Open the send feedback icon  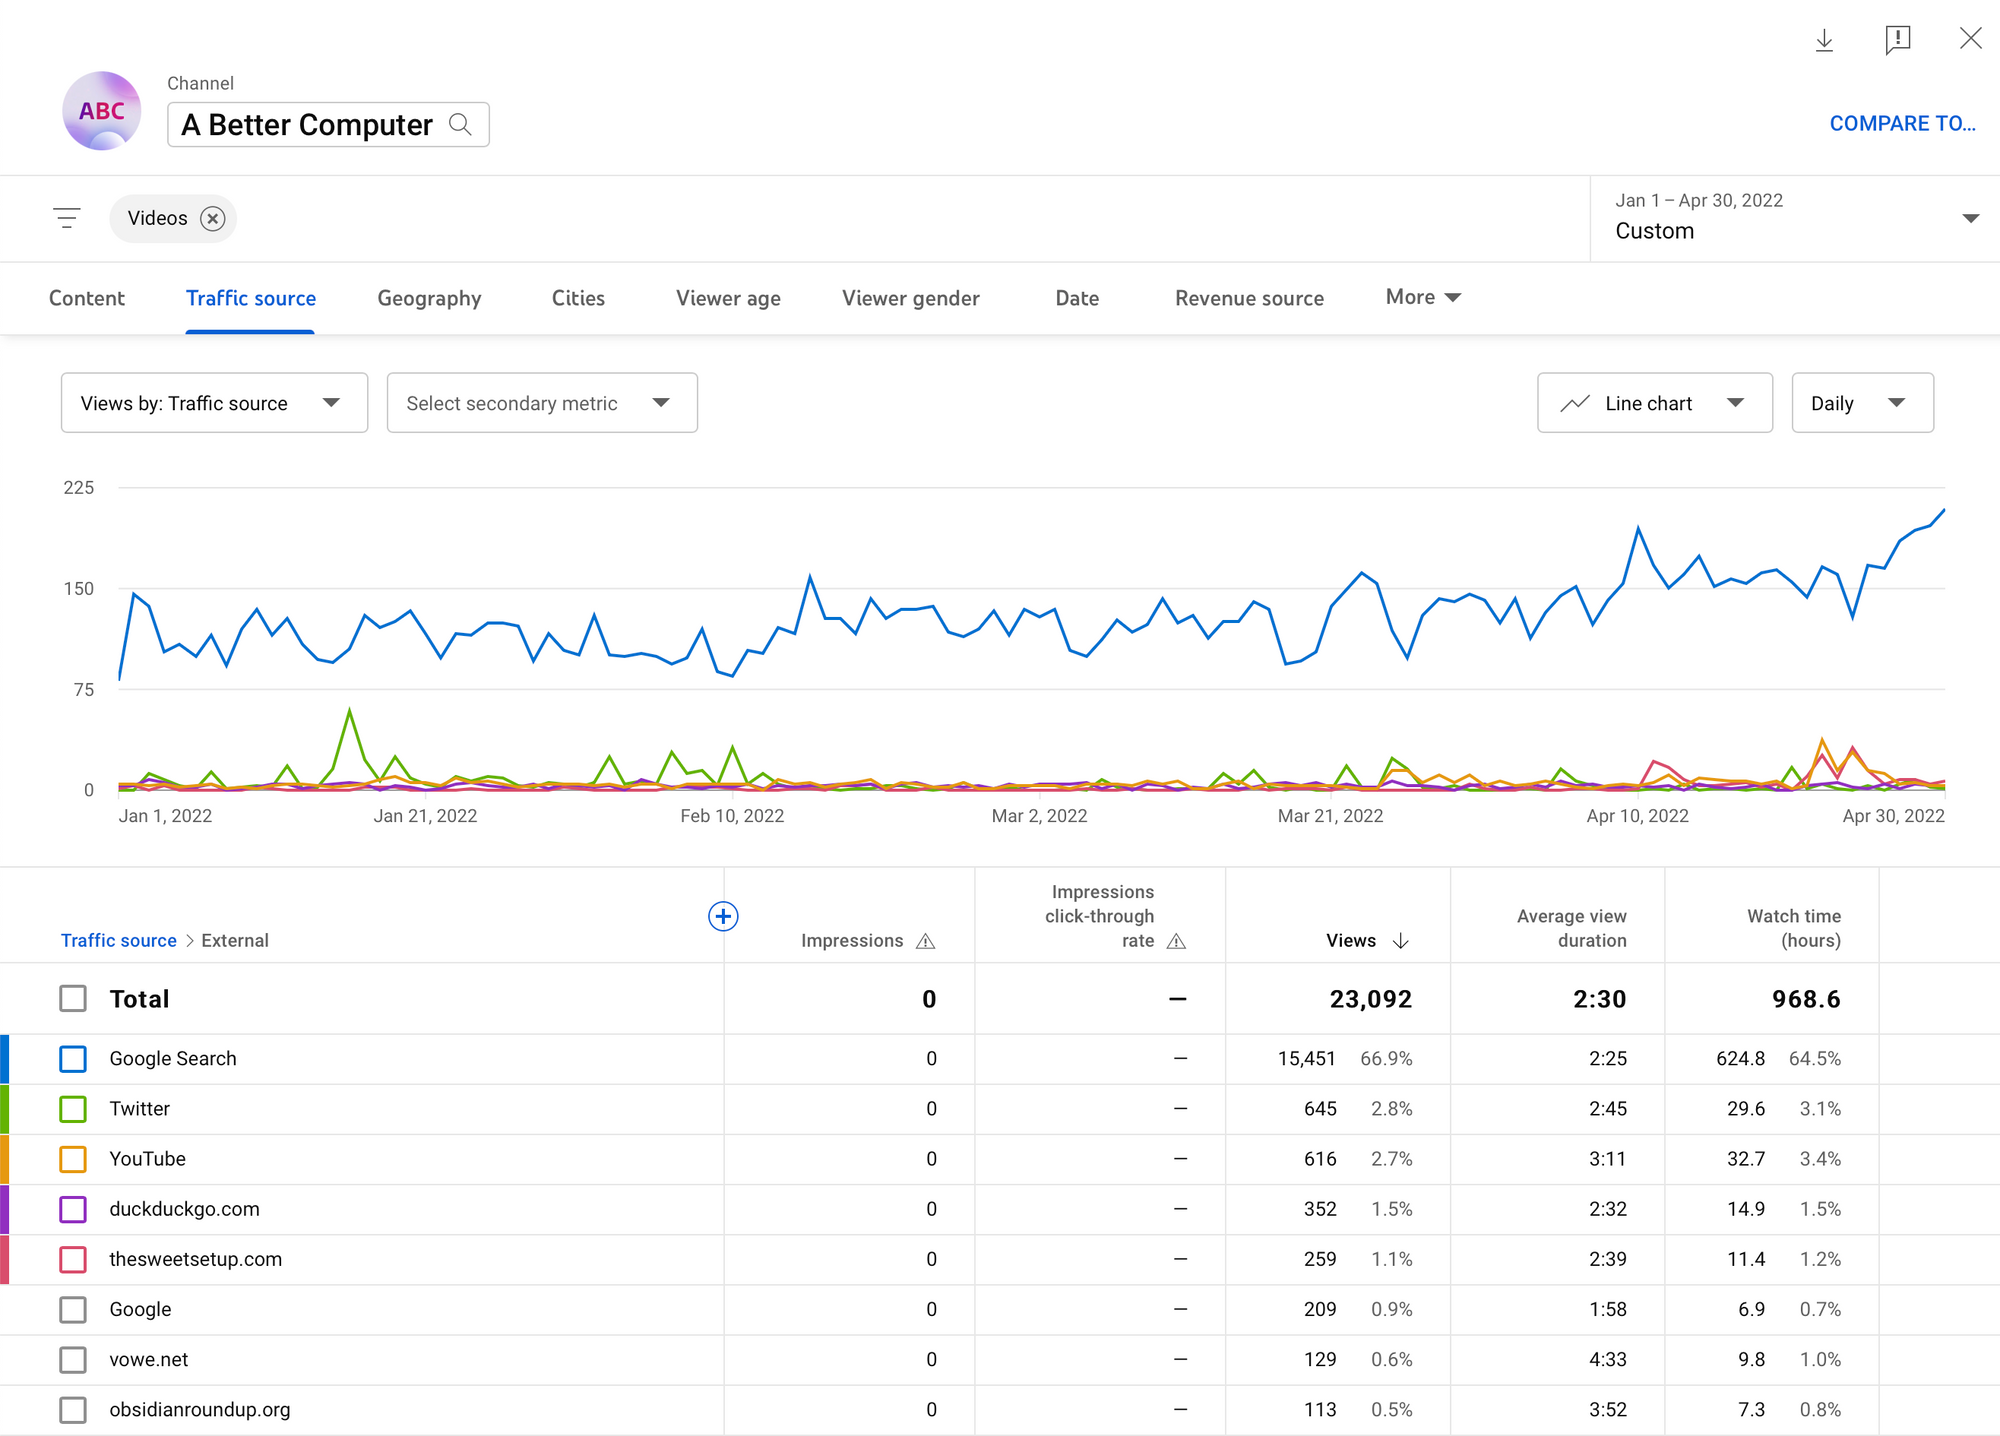tap(1897, 40)
